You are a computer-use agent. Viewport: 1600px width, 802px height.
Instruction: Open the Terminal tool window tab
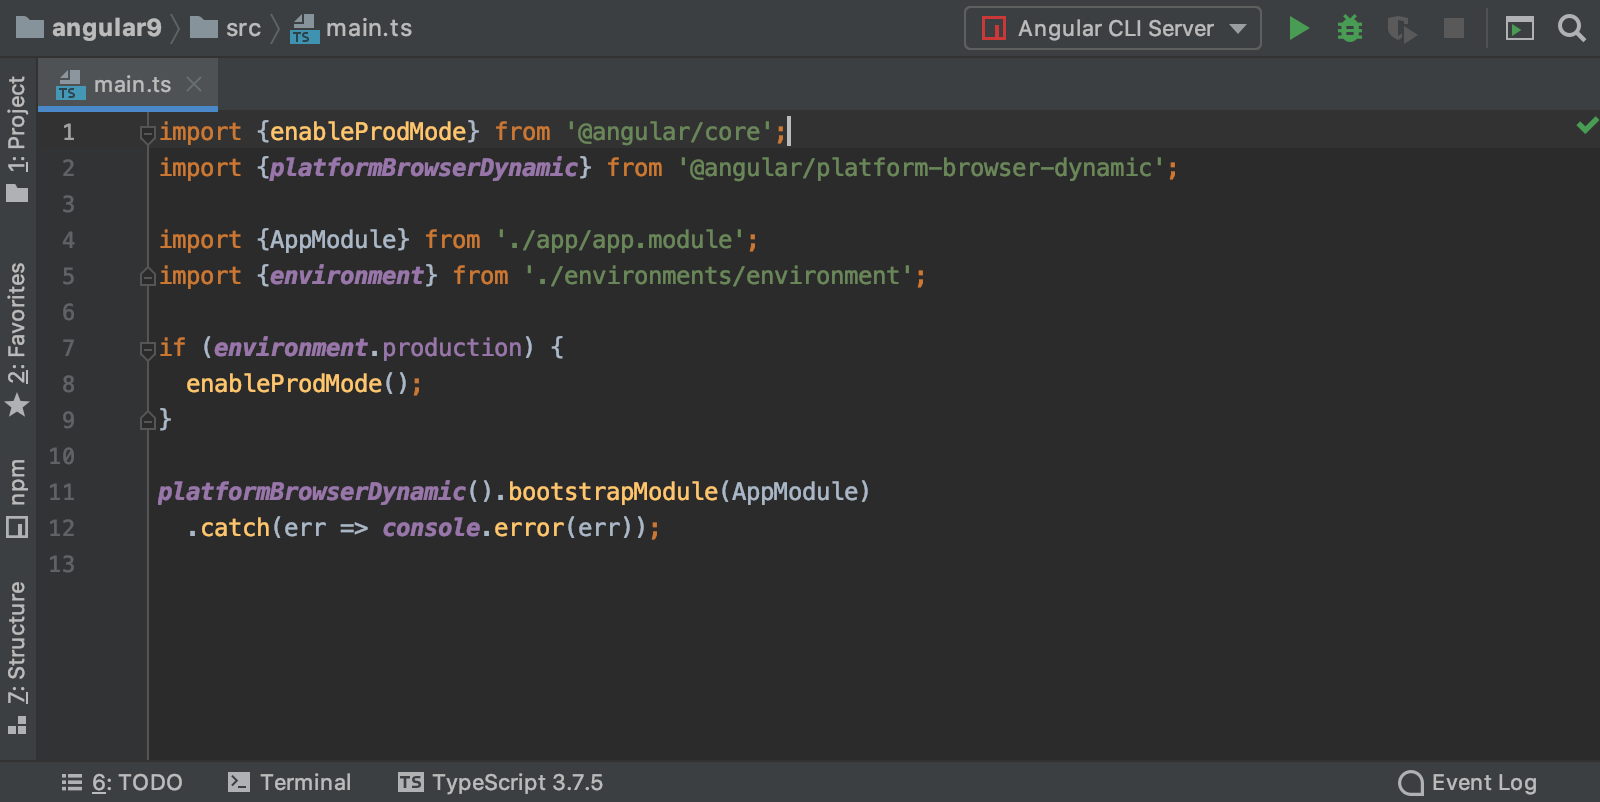click(x=290, y=782)
